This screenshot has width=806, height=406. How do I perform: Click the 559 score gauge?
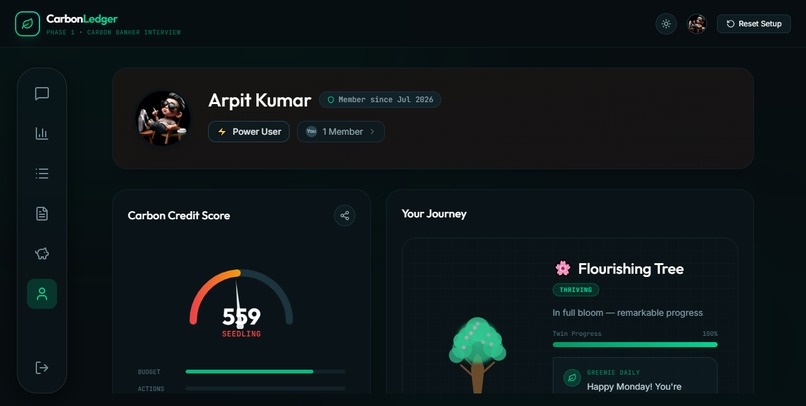[x=241, y=303]
